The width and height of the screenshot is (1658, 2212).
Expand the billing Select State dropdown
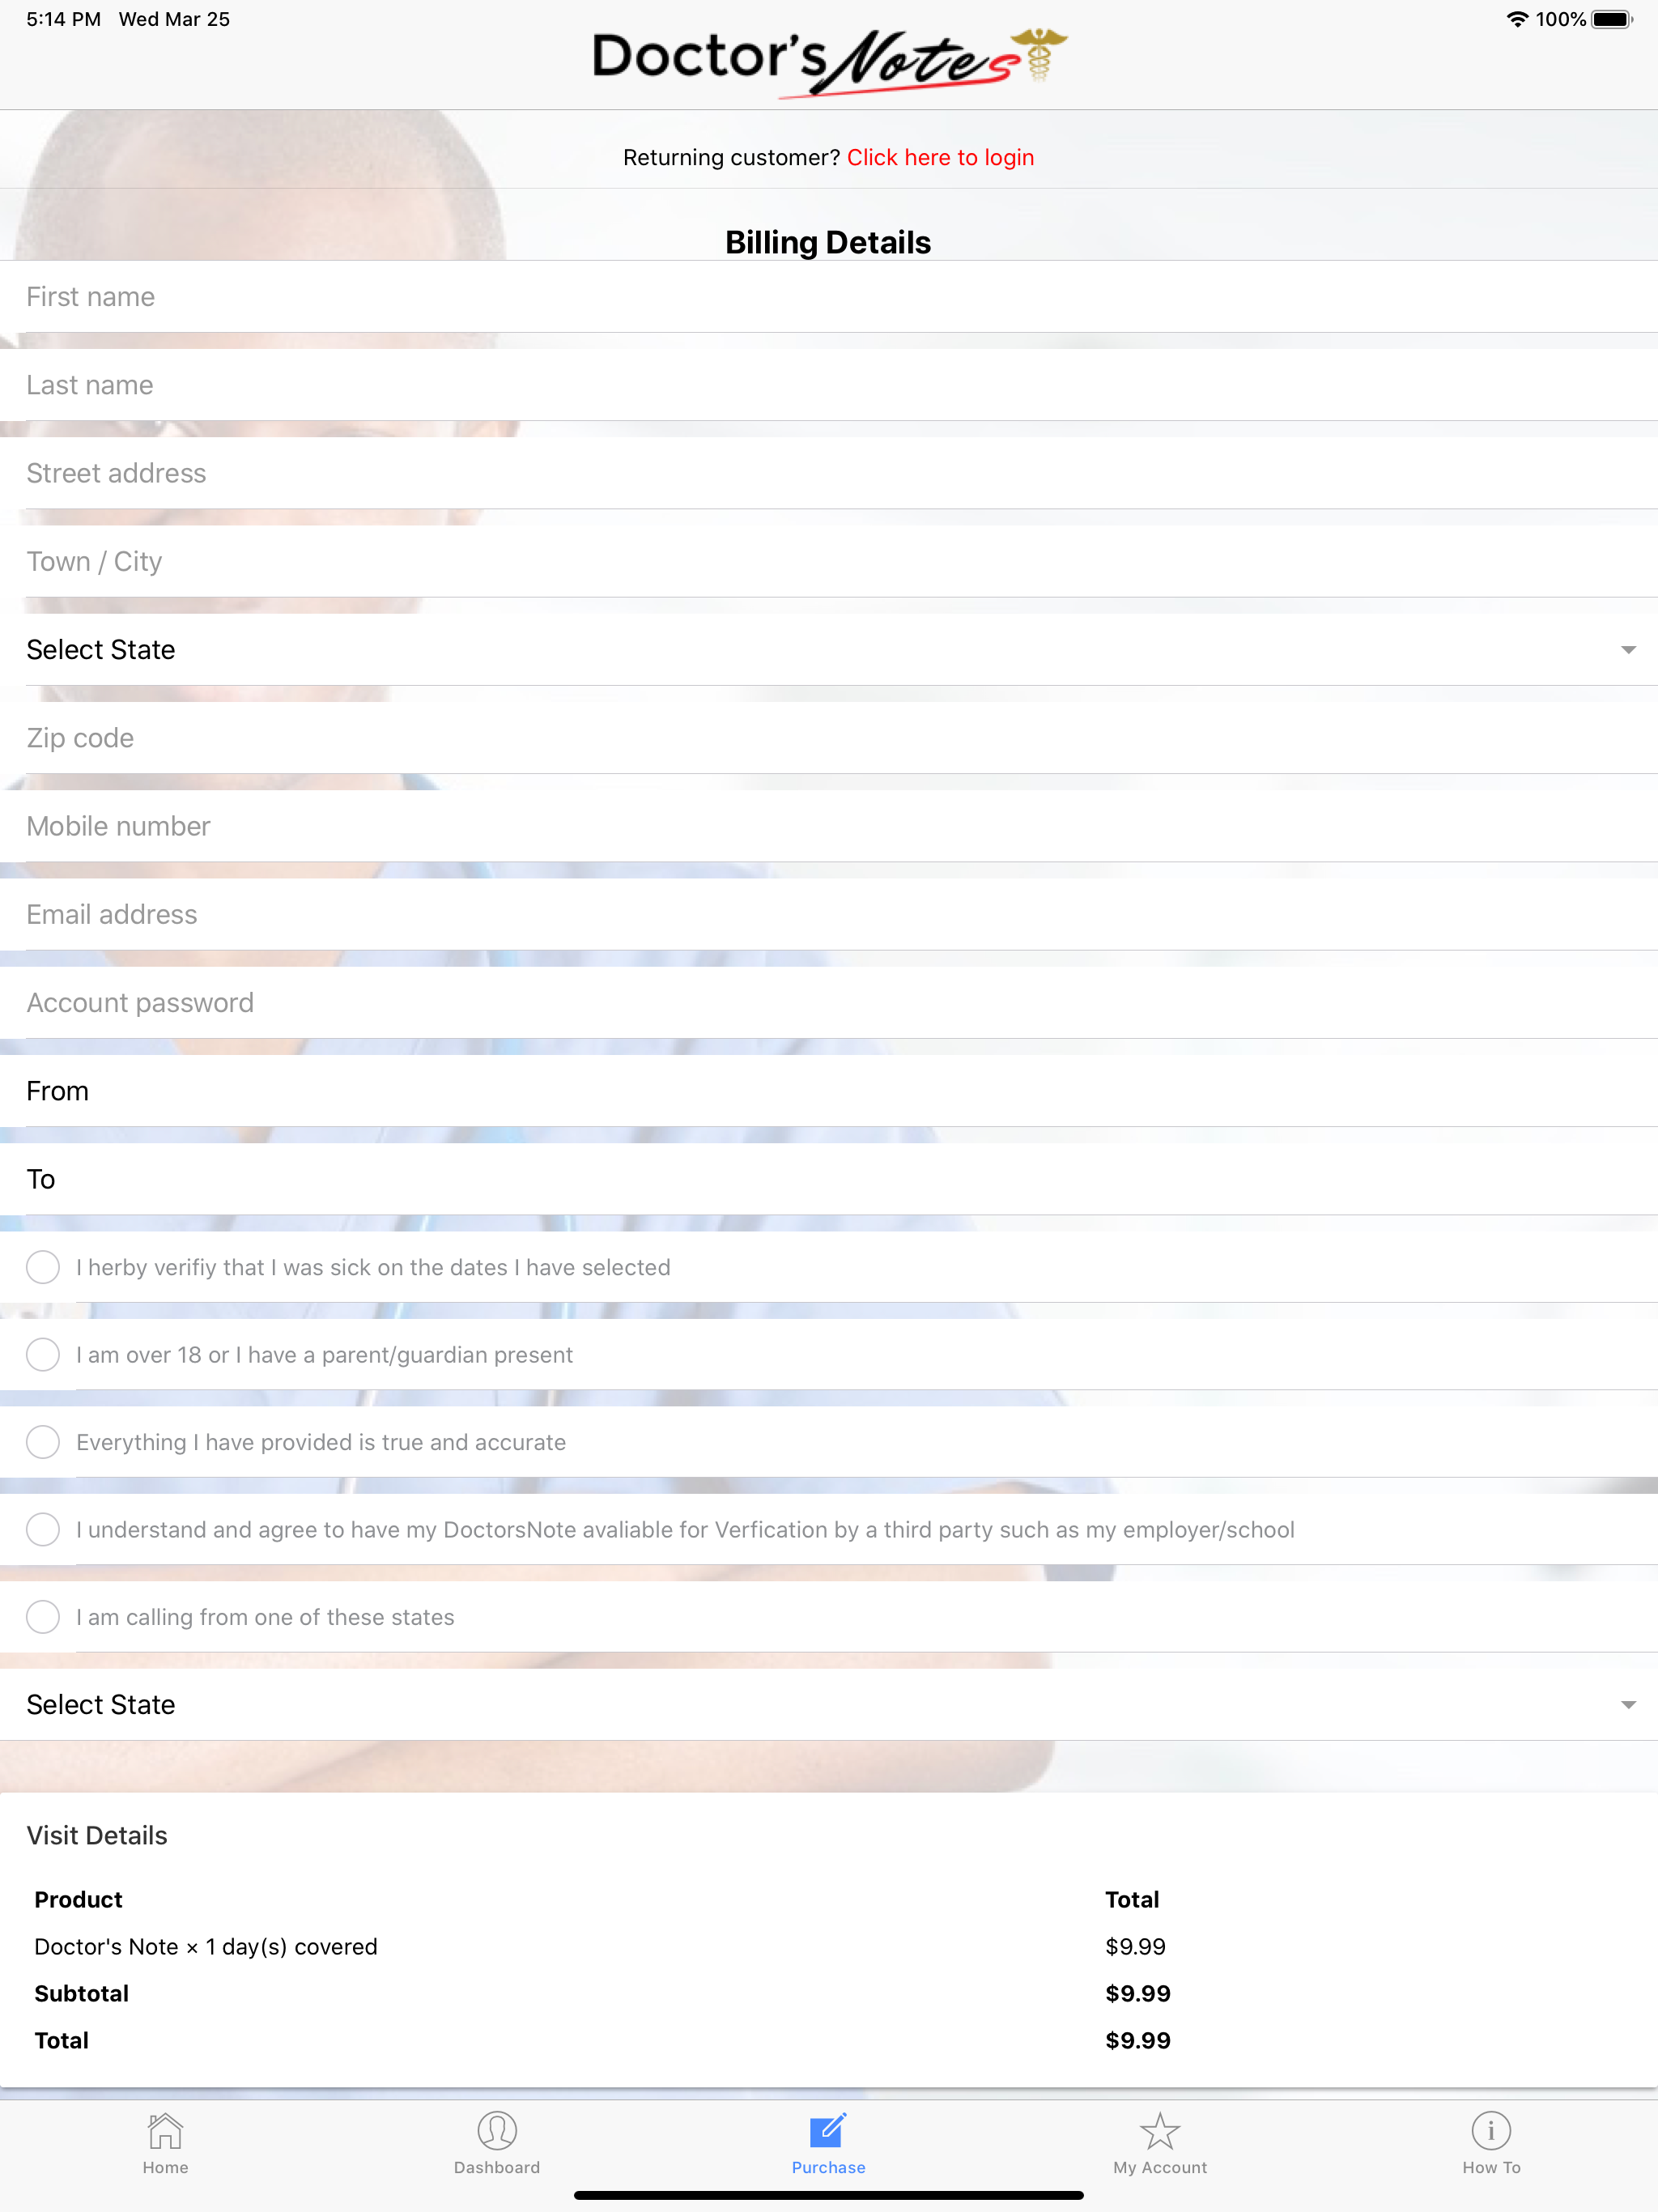[x=829, y=650]
